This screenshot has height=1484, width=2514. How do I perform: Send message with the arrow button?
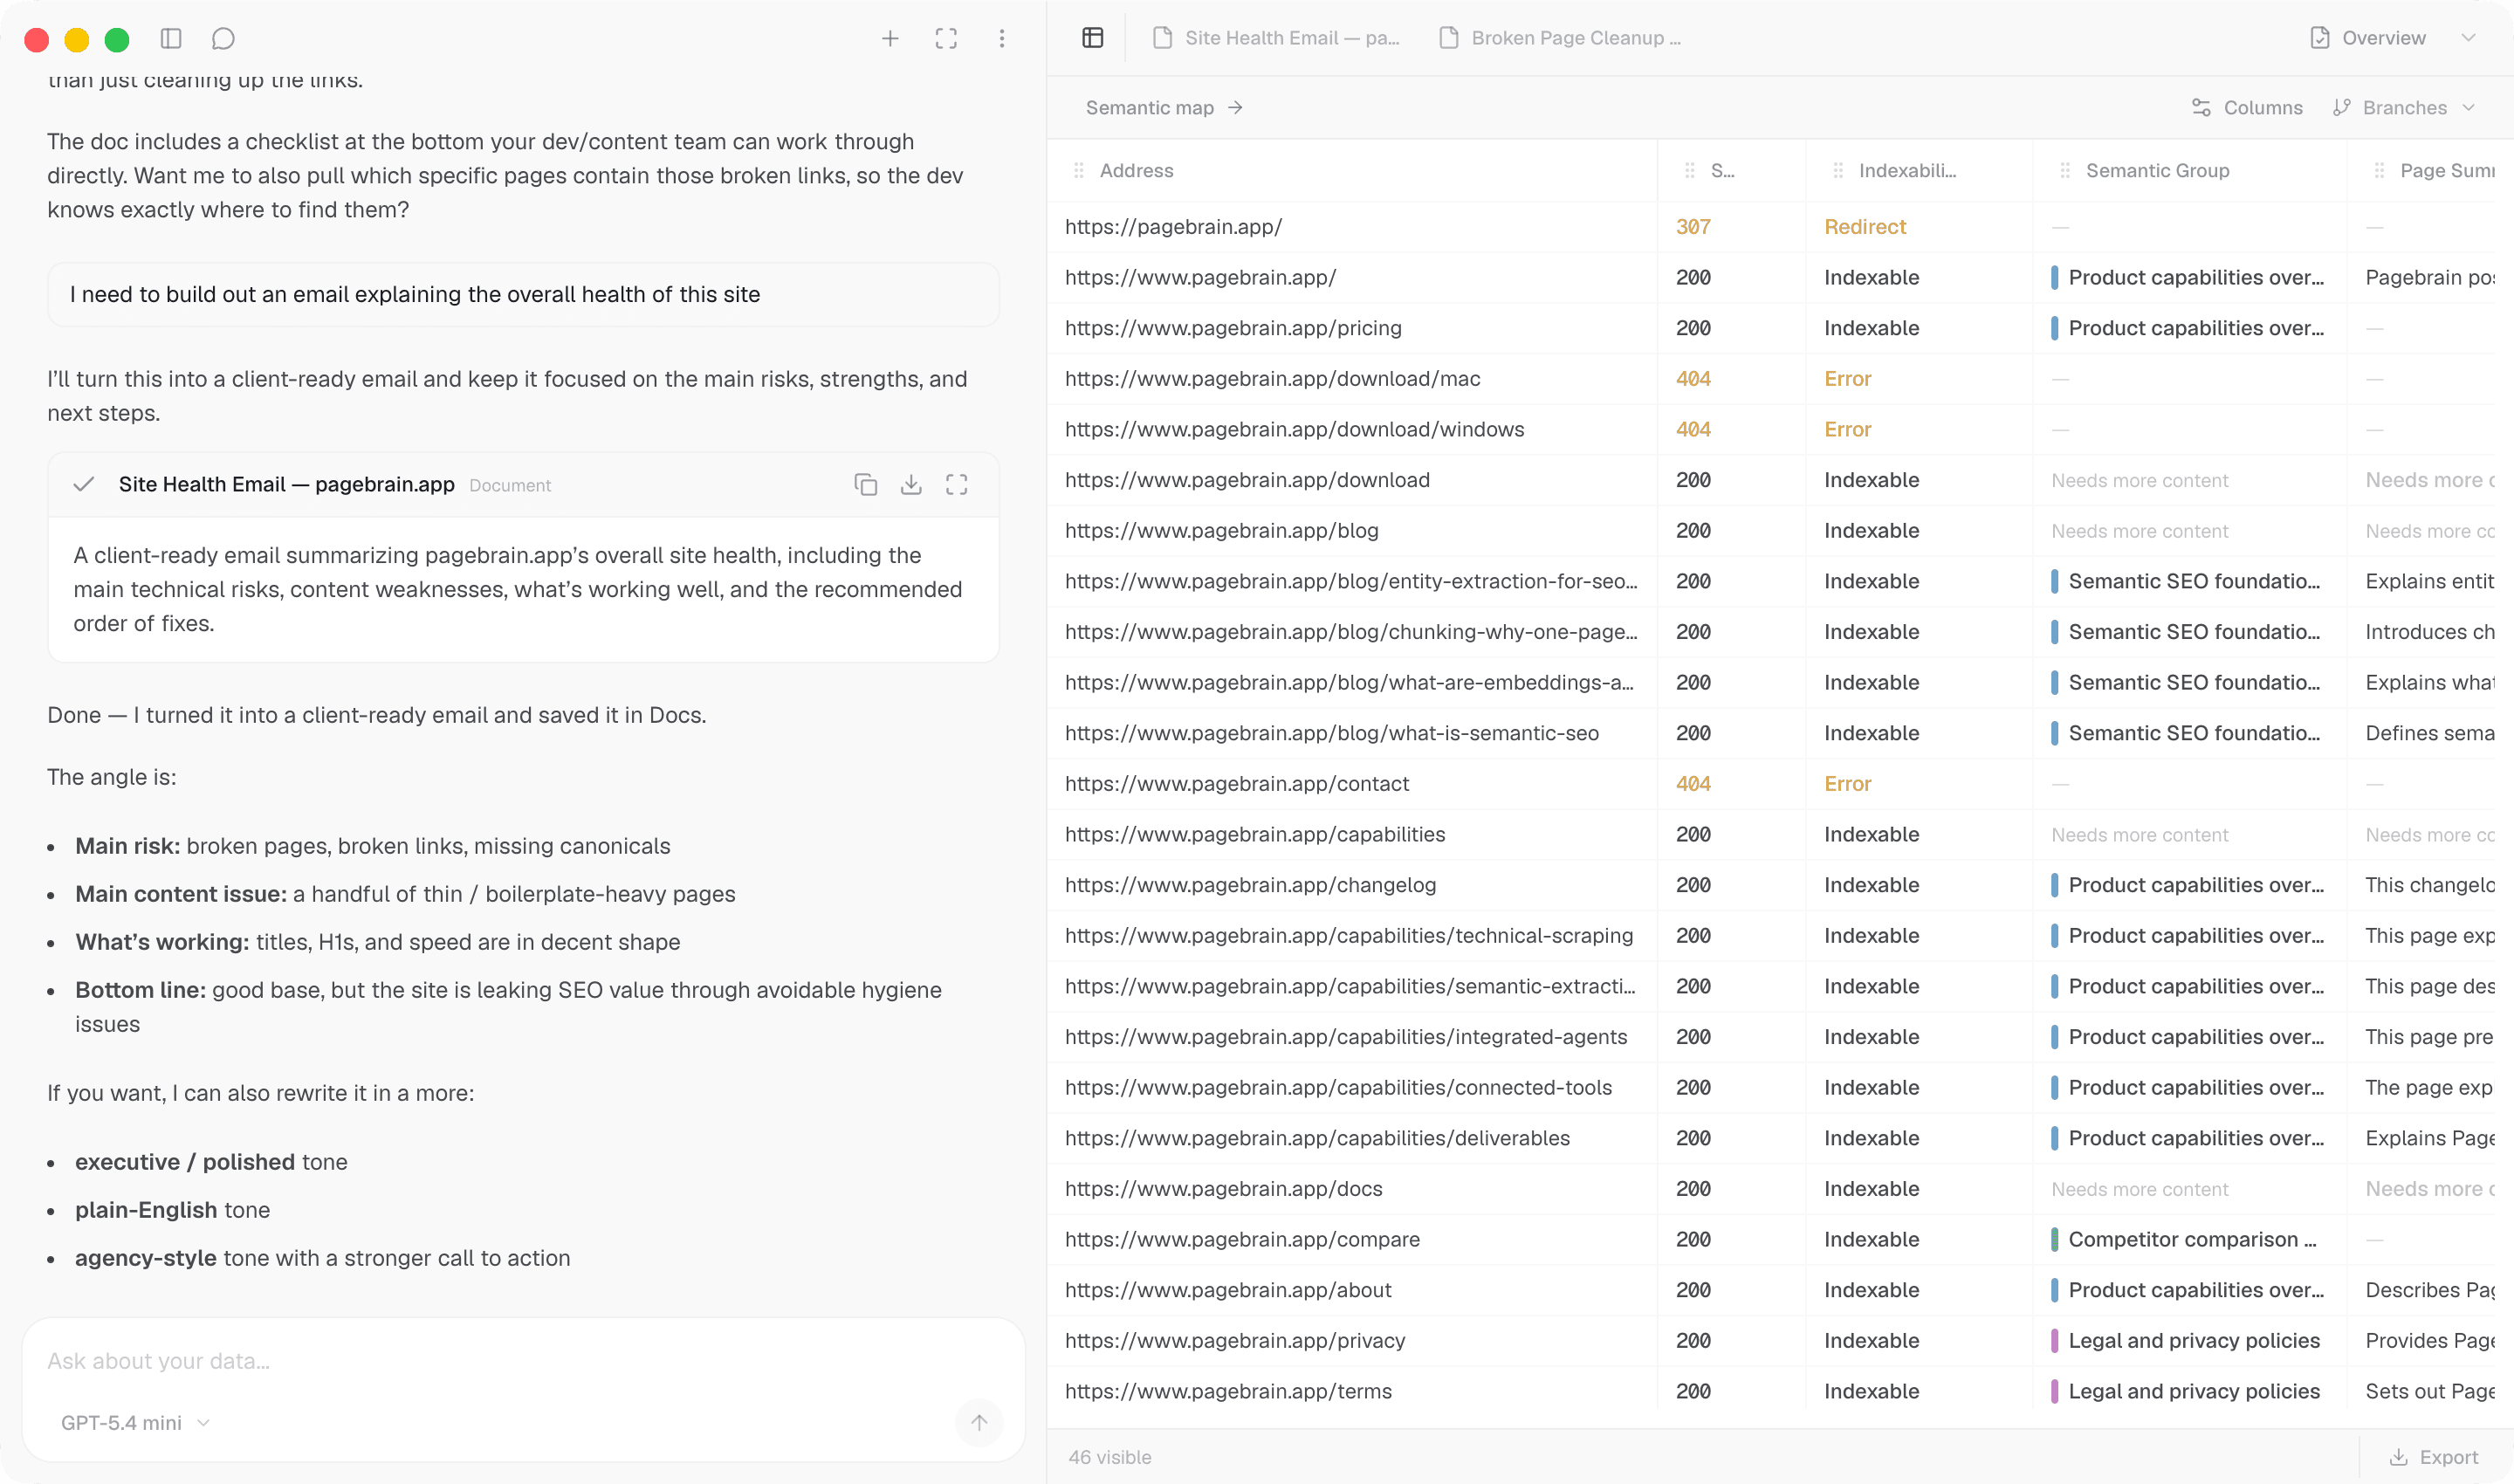point(979,1422)
